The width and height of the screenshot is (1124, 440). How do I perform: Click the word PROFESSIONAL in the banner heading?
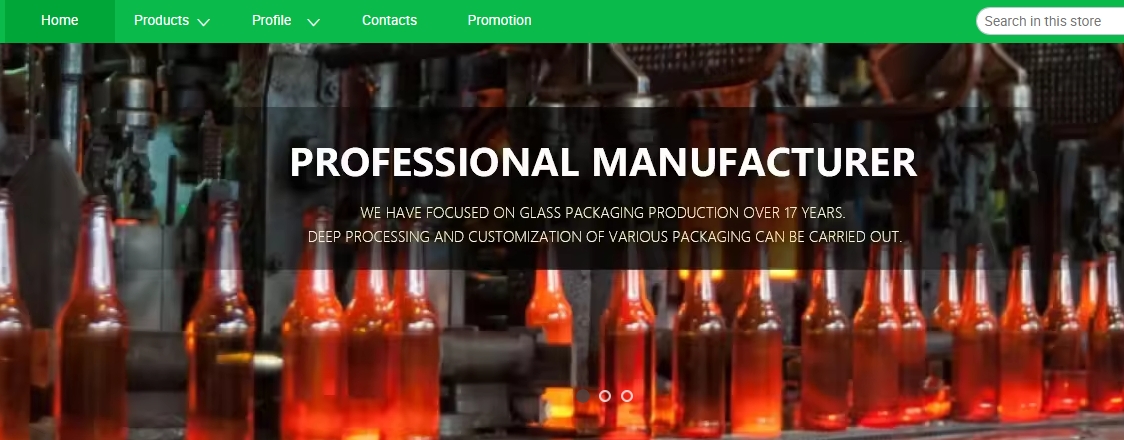(434, 163)
